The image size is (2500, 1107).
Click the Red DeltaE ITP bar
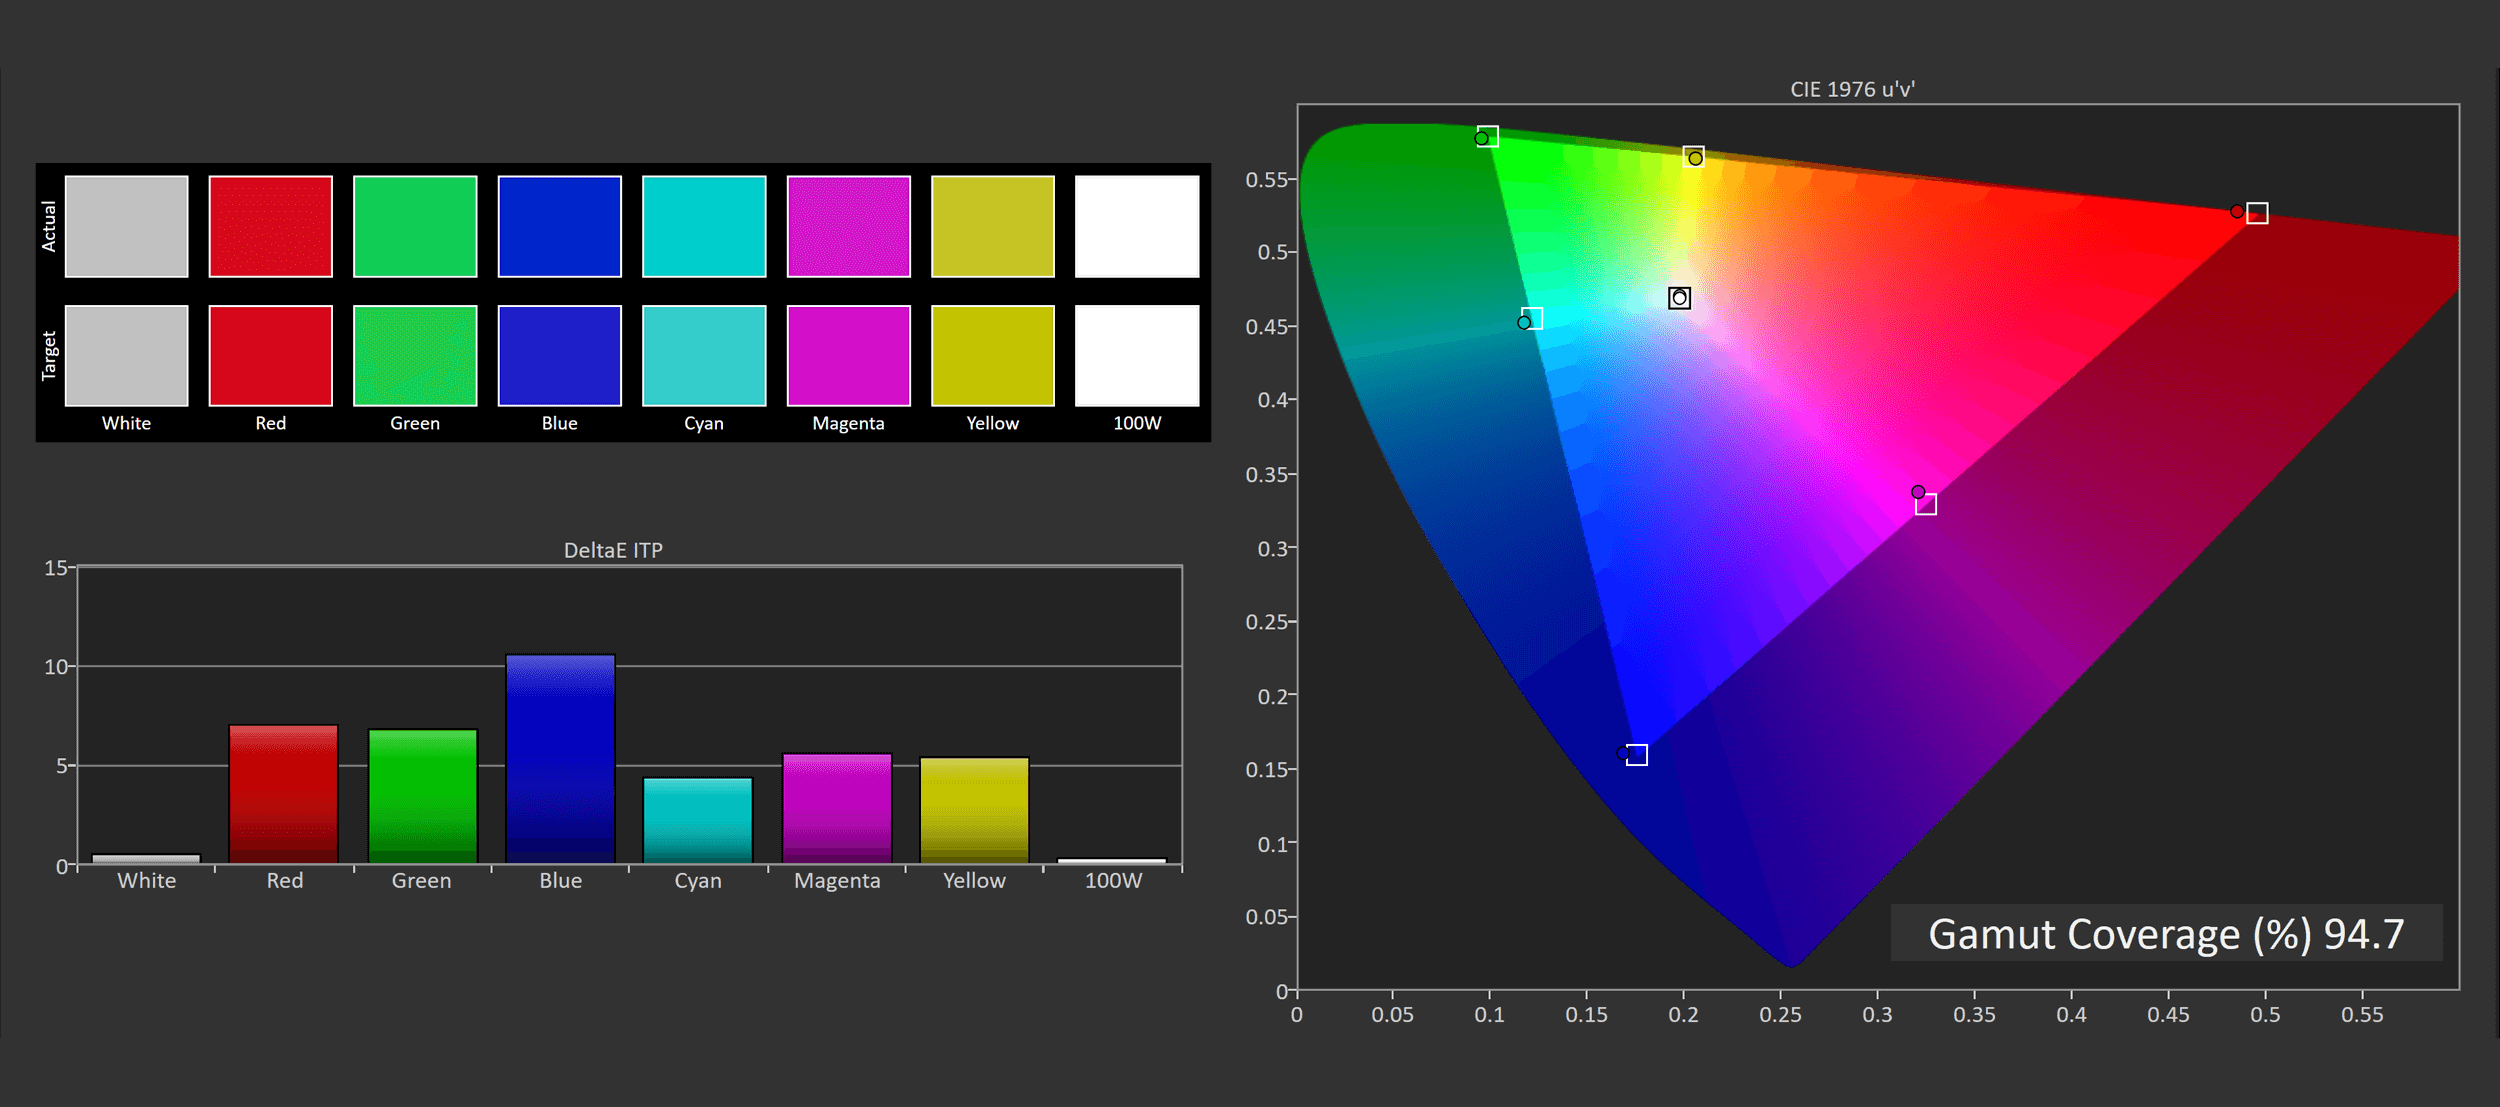point(283,794)
